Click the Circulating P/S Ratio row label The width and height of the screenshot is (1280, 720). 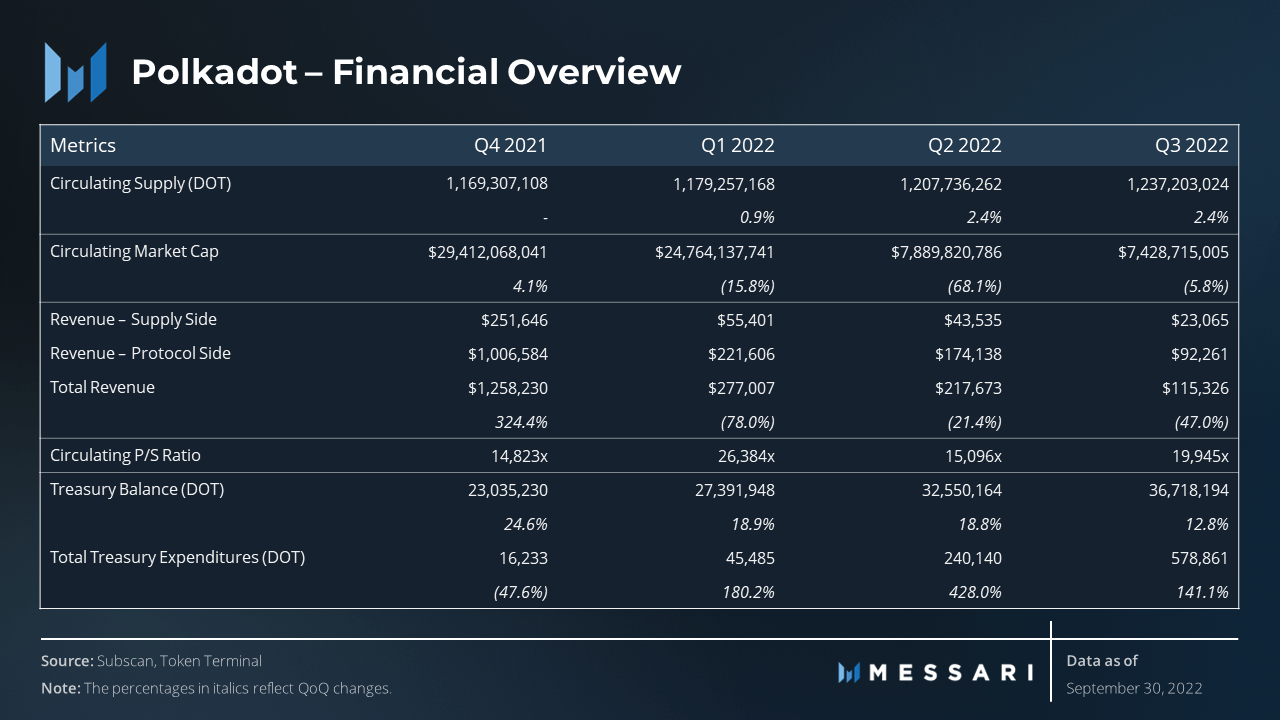tap(125, 455)
